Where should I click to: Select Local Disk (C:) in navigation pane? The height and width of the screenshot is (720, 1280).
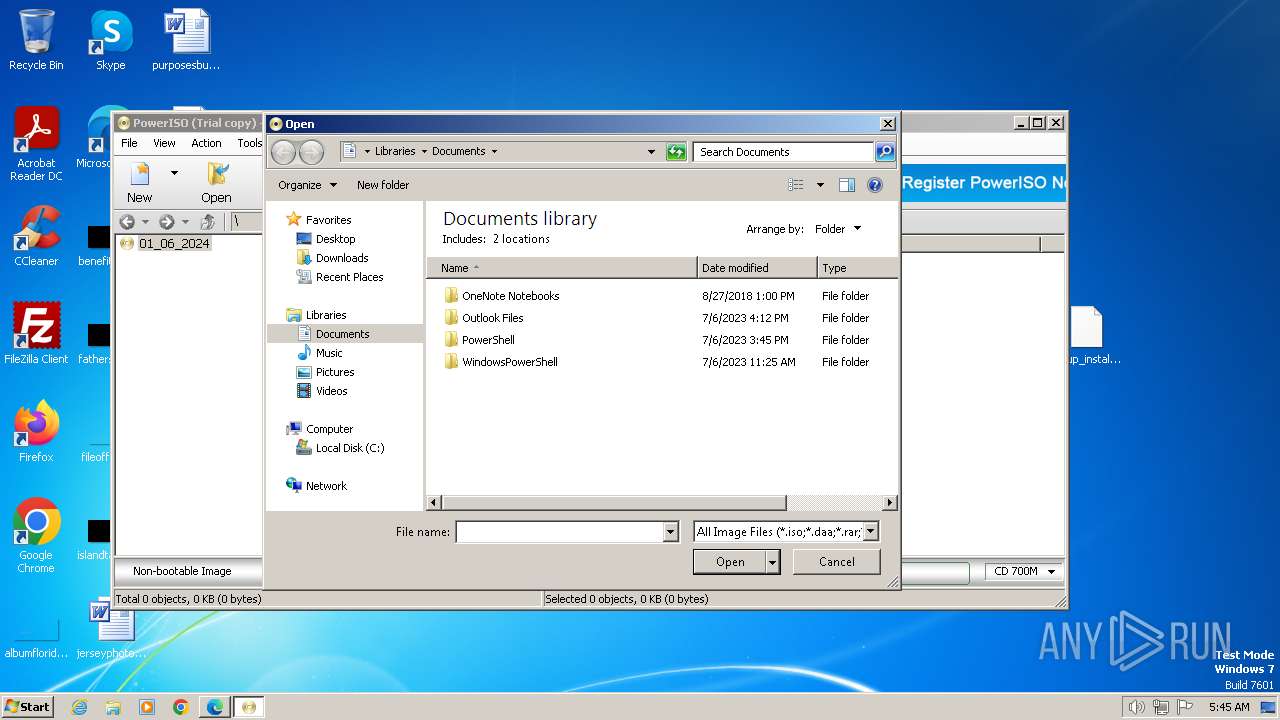[349, 448]
